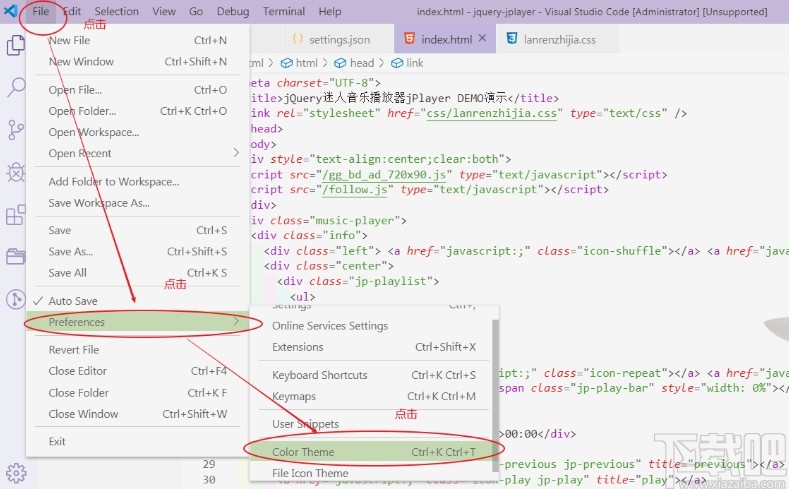
Task: Click line number 30 in gutter
Action: pyautogui.click(x=209, y=480)
